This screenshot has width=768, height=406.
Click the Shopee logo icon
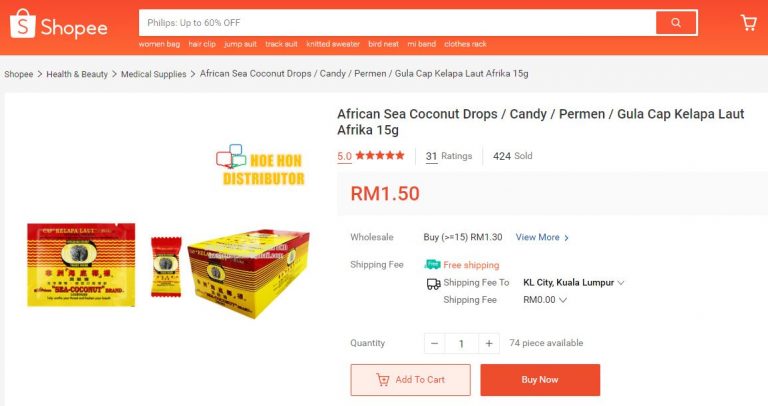(x=22, y=25)
